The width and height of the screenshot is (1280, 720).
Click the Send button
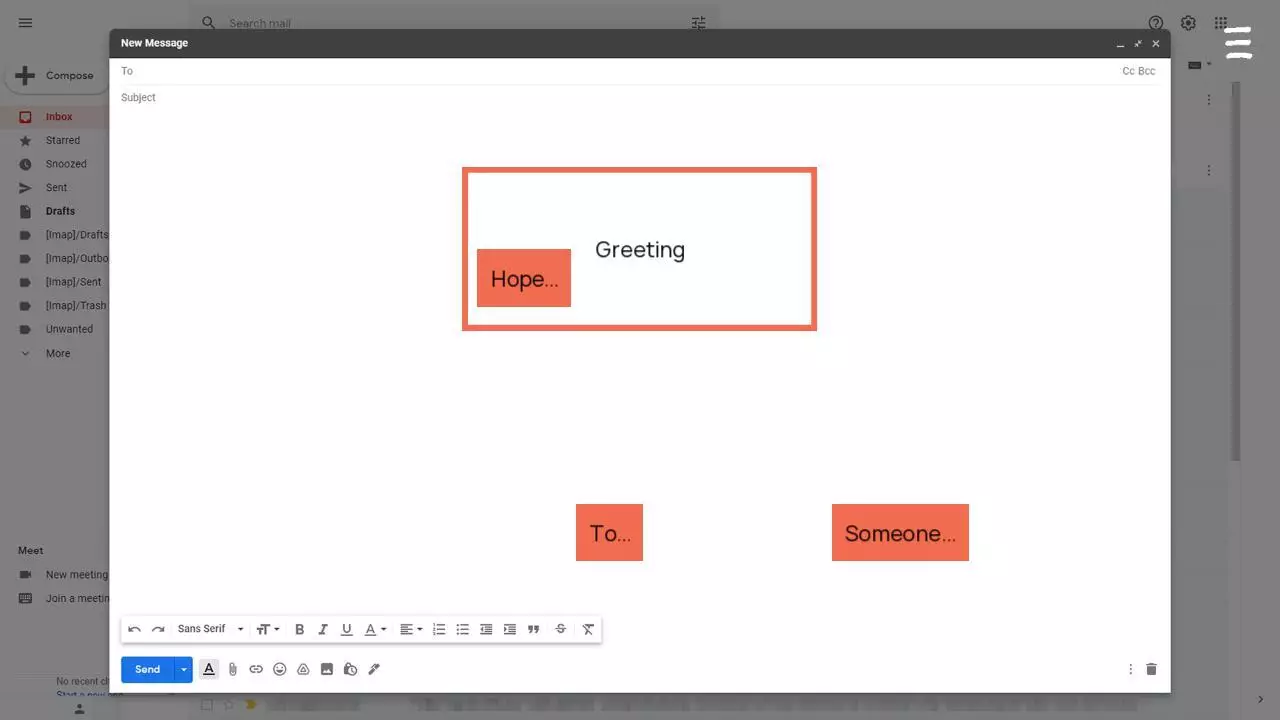147,669
